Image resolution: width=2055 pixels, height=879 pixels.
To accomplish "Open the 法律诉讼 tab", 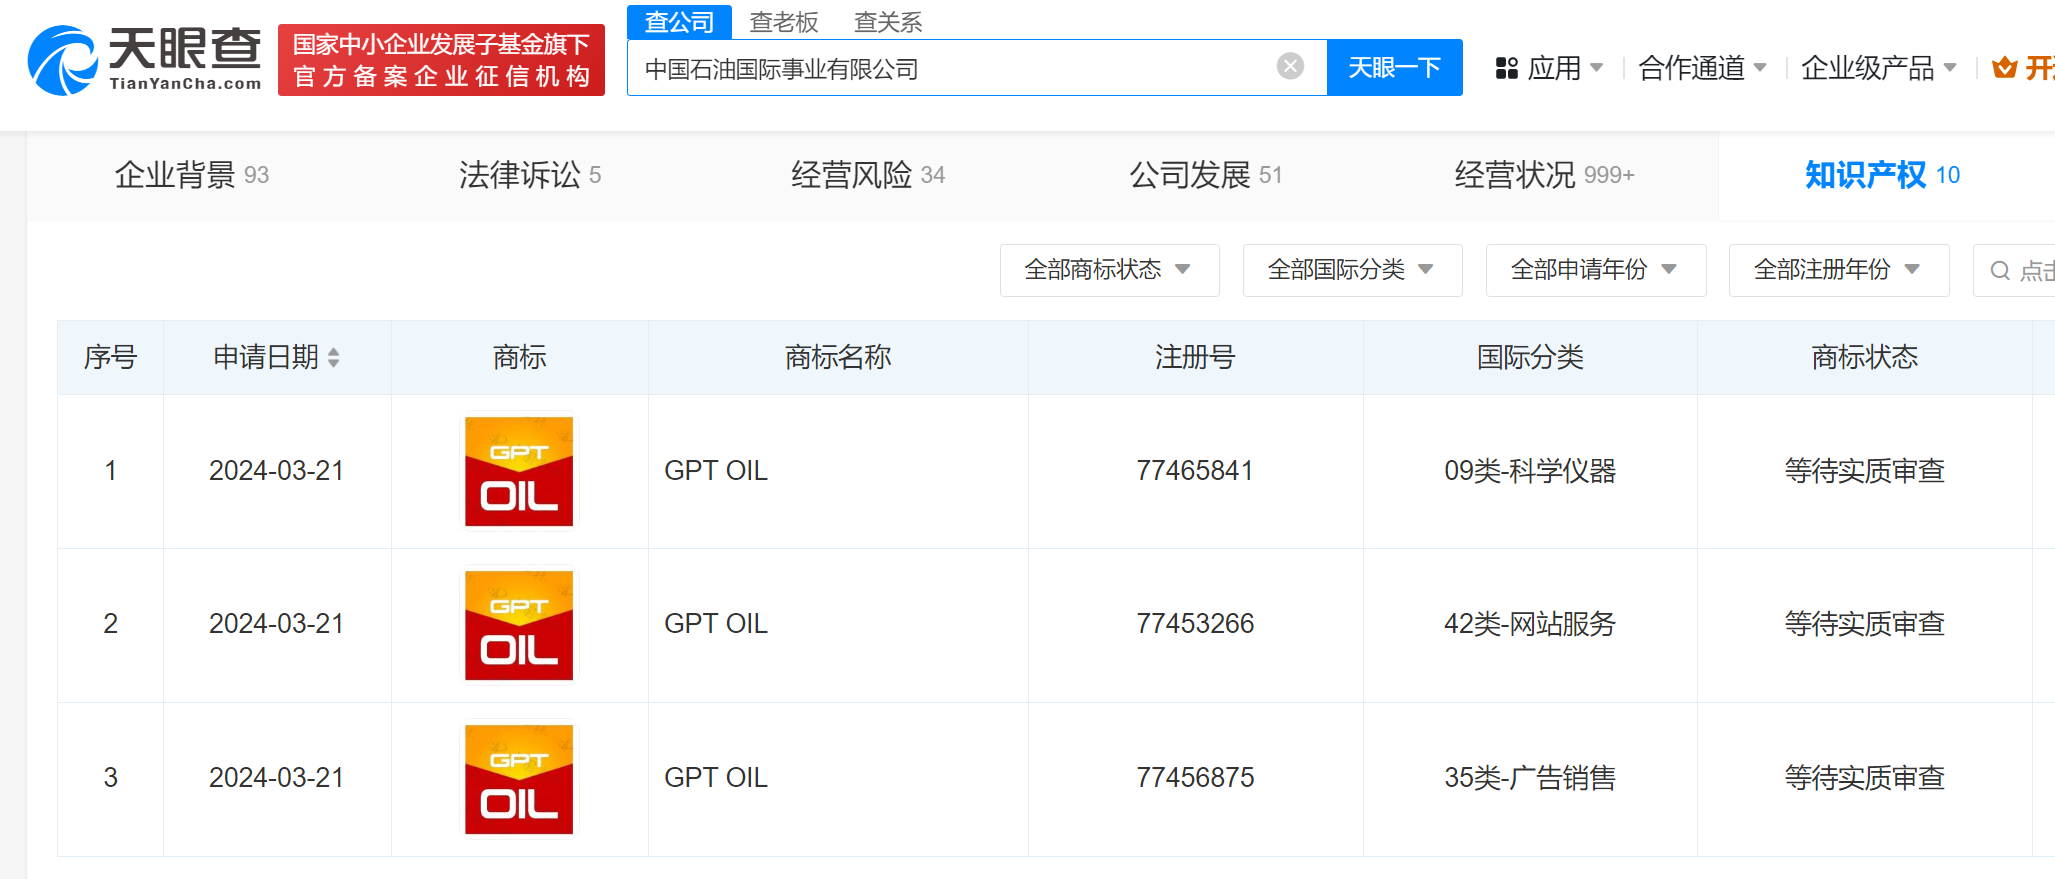I will (x=529, y=175).
